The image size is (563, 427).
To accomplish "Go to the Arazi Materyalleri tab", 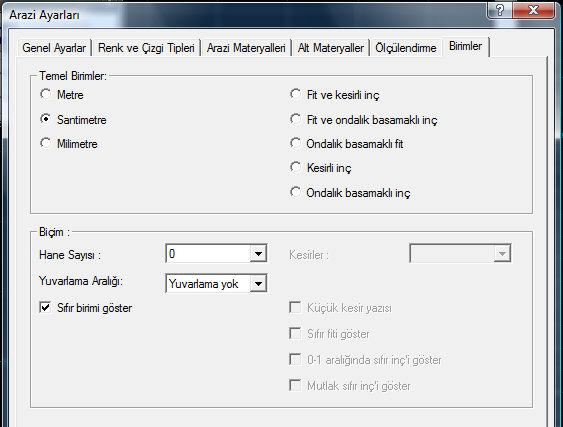I will pyautogui.click(x=246, y=48).
